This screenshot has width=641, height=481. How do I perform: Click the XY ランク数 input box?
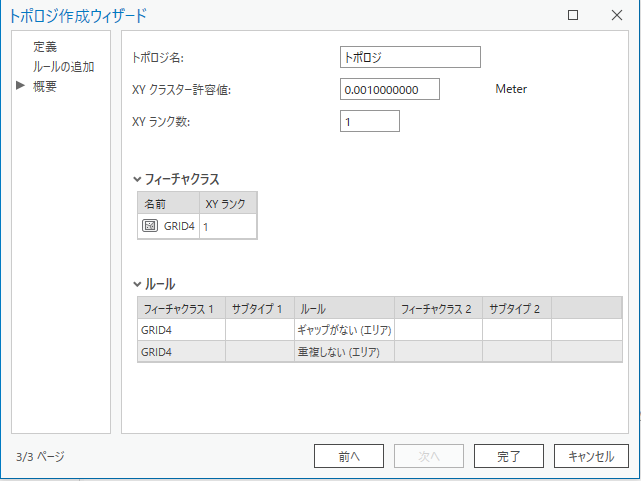click(x=369, y=122)
